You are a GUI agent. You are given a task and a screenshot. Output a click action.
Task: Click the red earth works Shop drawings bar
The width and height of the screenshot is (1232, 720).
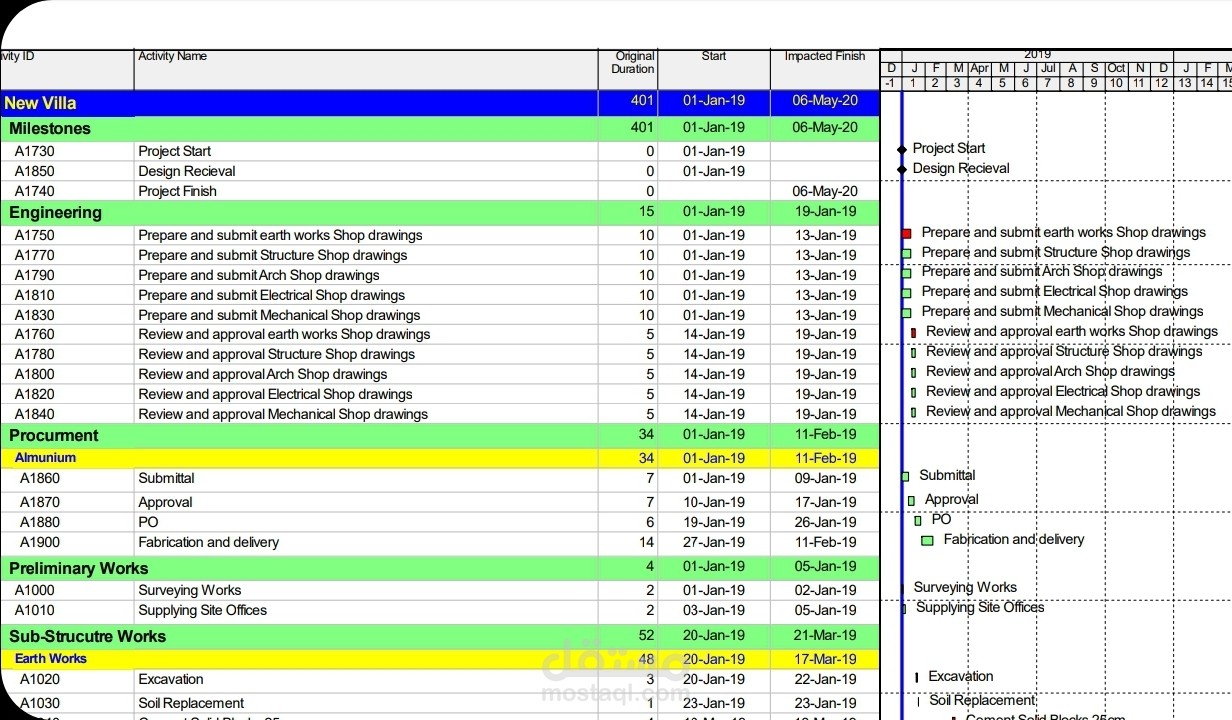pos(908,232)
